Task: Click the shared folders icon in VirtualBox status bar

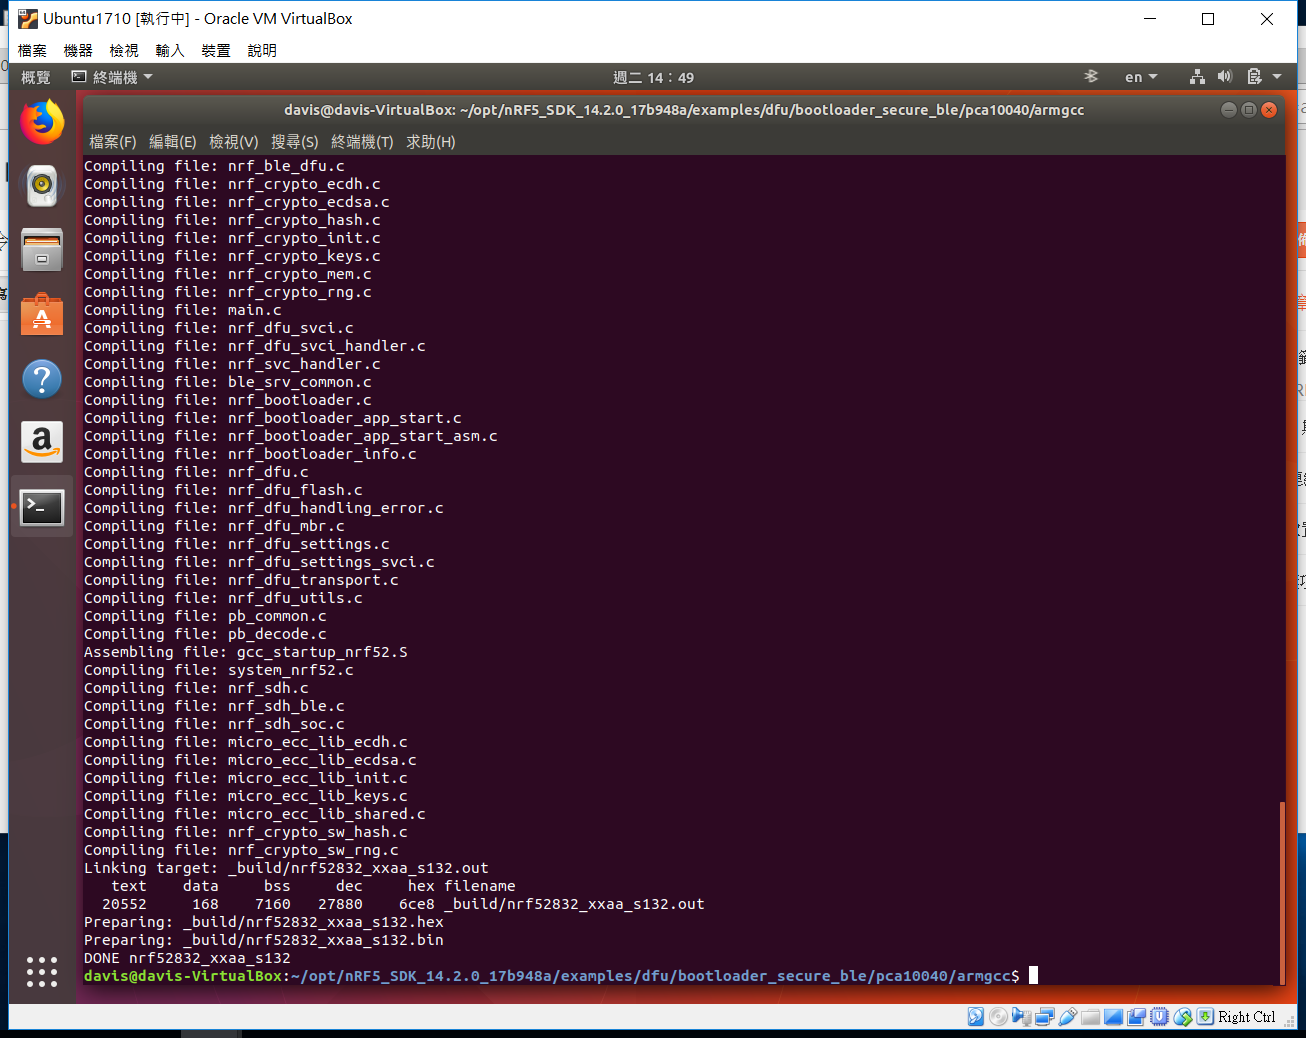Action: click(1090, 1016)
